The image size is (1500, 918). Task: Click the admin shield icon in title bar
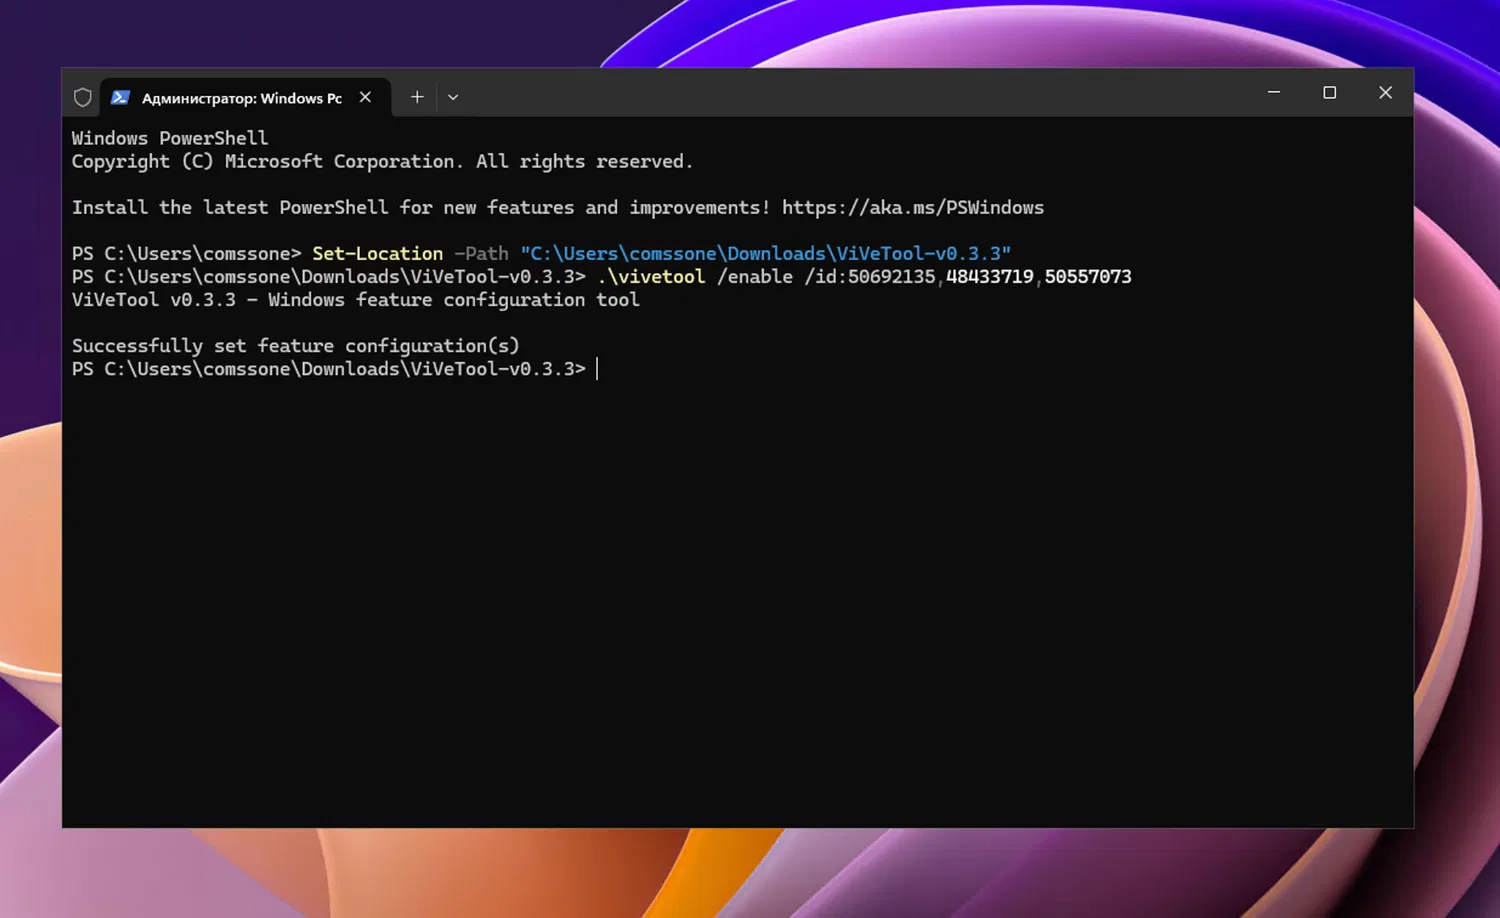[x=83, y=97]
